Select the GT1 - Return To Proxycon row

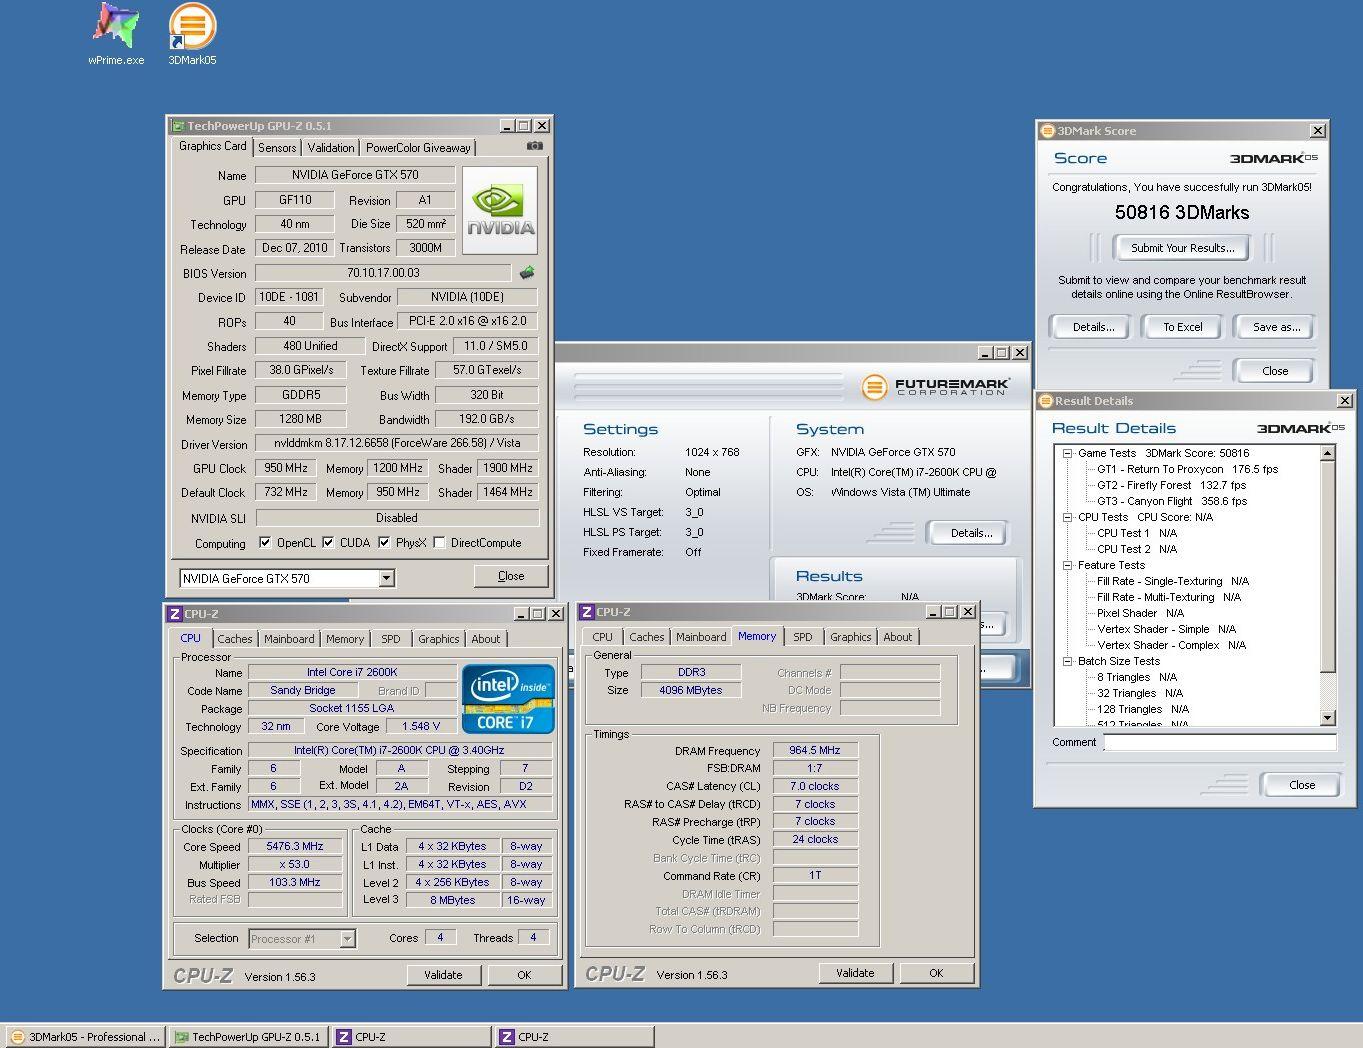pyautogui.click(x=1187, y=469)
